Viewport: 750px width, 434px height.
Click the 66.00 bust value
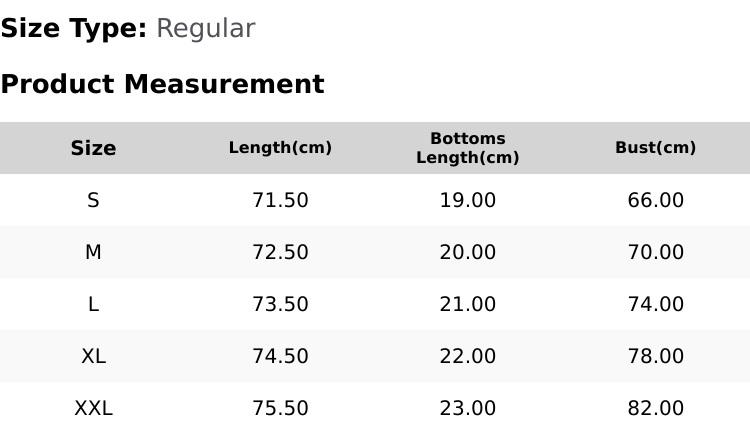click(x=655, y=200)
